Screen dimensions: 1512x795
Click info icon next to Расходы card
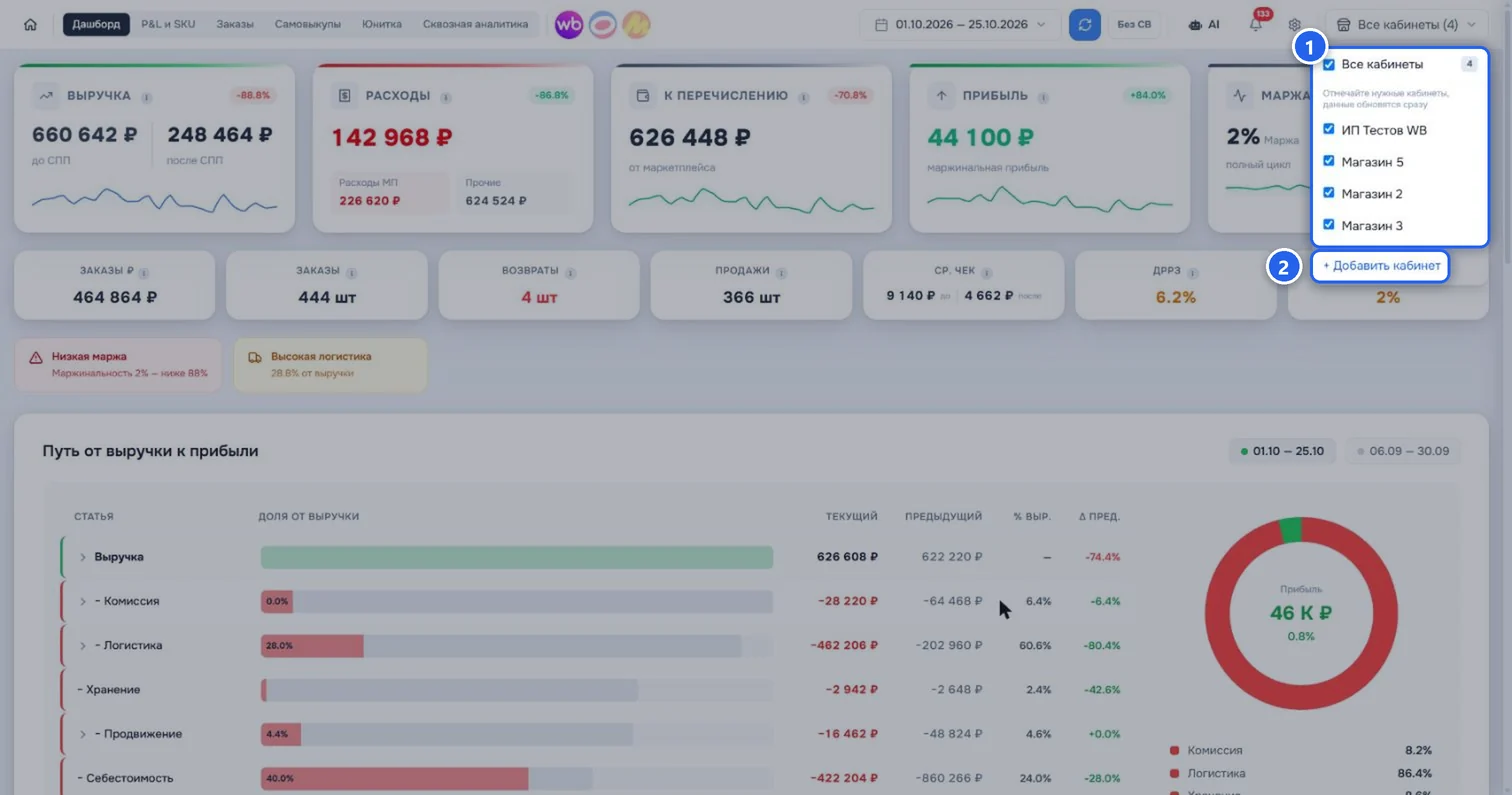pos(445,97)
